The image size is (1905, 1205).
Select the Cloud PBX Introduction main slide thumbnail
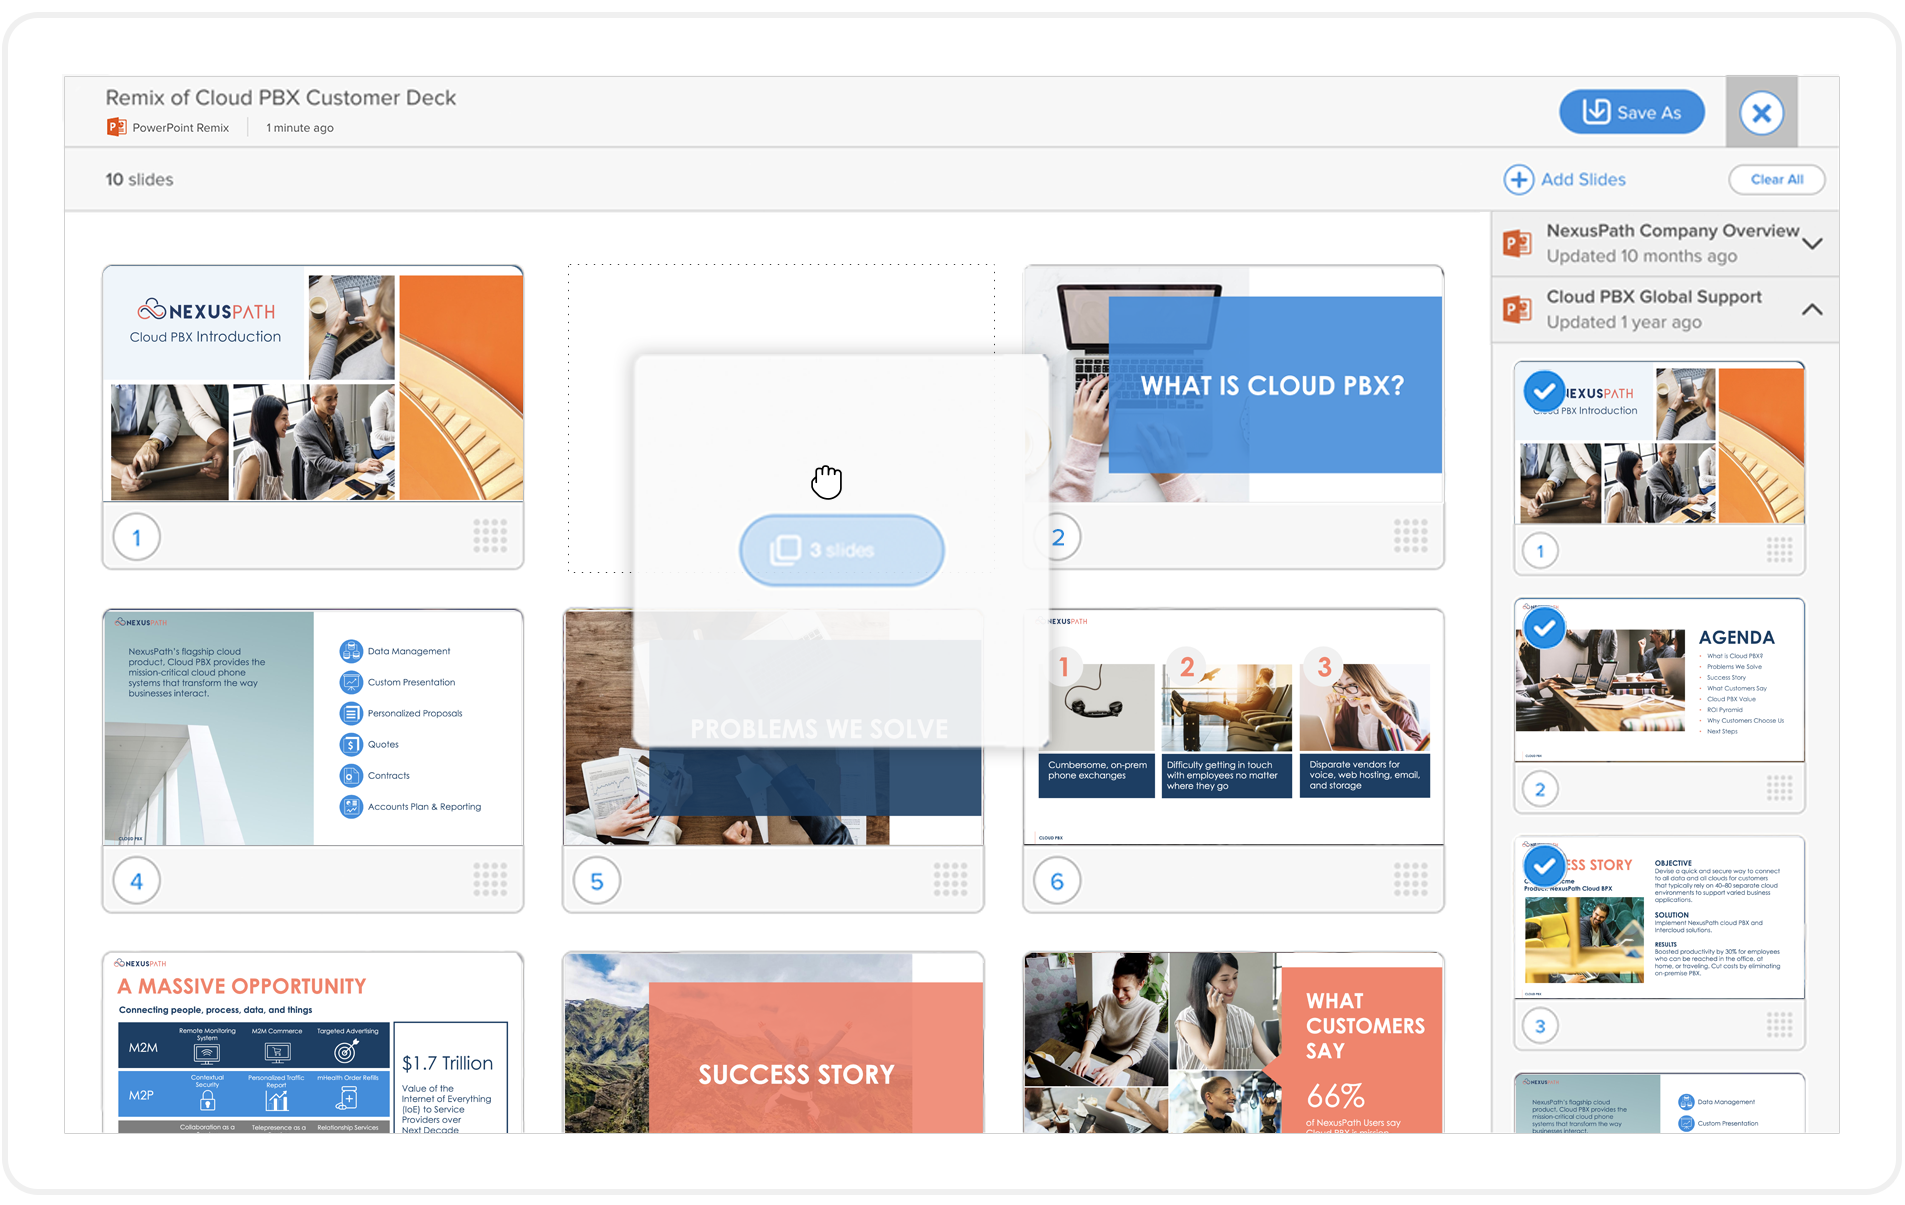tap(313, 384)
